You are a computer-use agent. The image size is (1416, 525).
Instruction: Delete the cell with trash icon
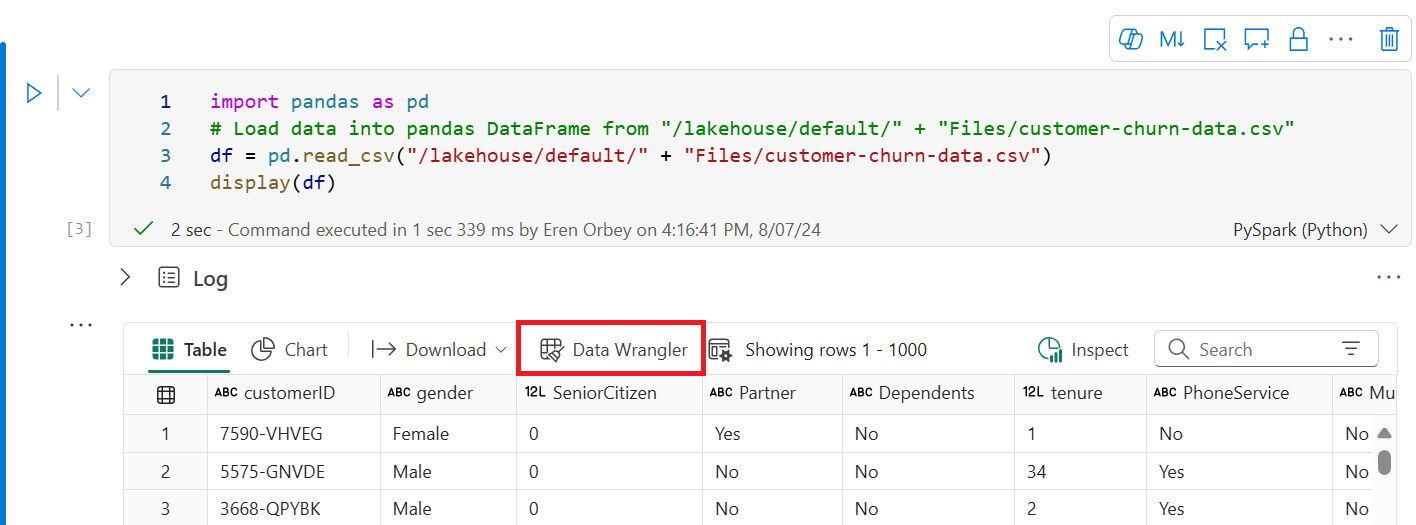pyautogui.click(x=1388, y=39)
